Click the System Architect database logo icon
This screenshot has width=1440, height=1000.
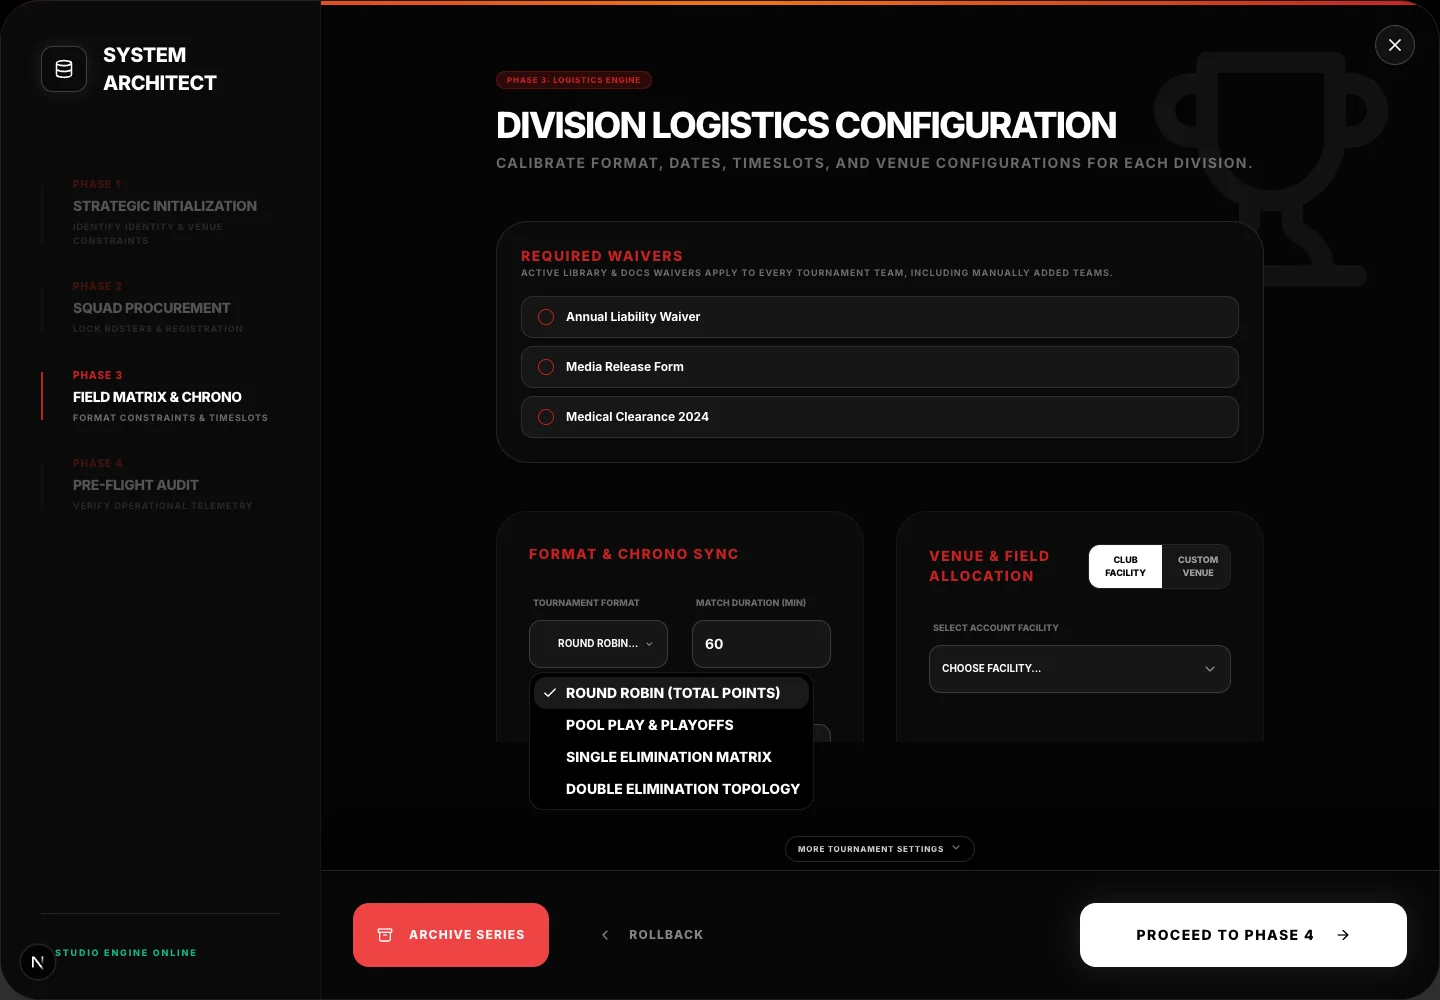pyautogui.click(x=64, y=69)
